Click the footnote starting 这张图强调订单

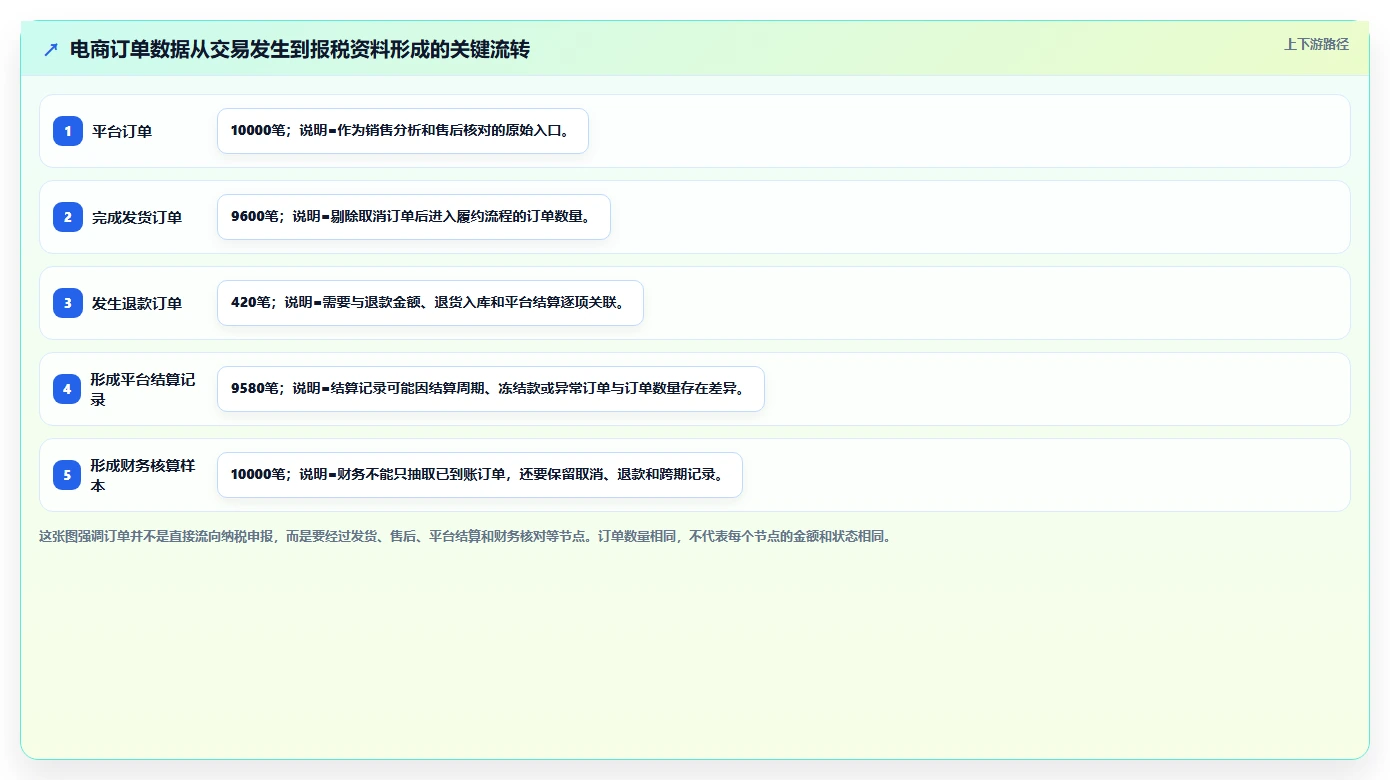(x=465, y=536)
